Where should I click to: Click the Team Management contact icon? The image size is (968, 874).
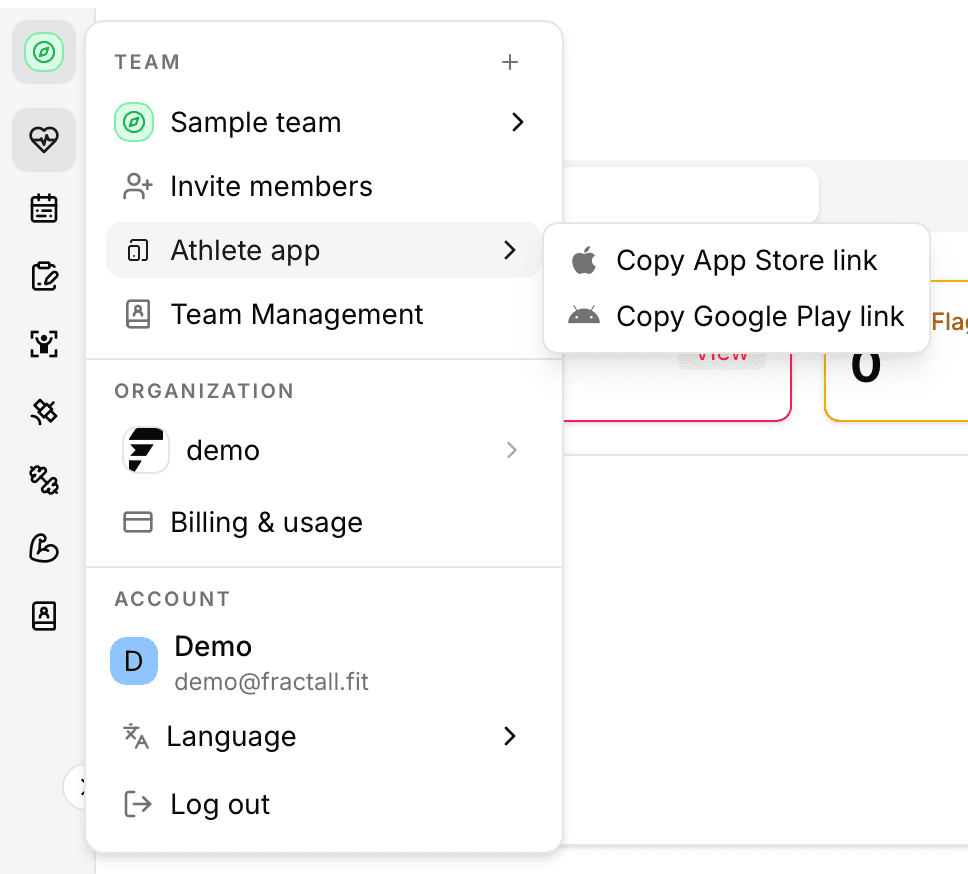pos(138,314)
